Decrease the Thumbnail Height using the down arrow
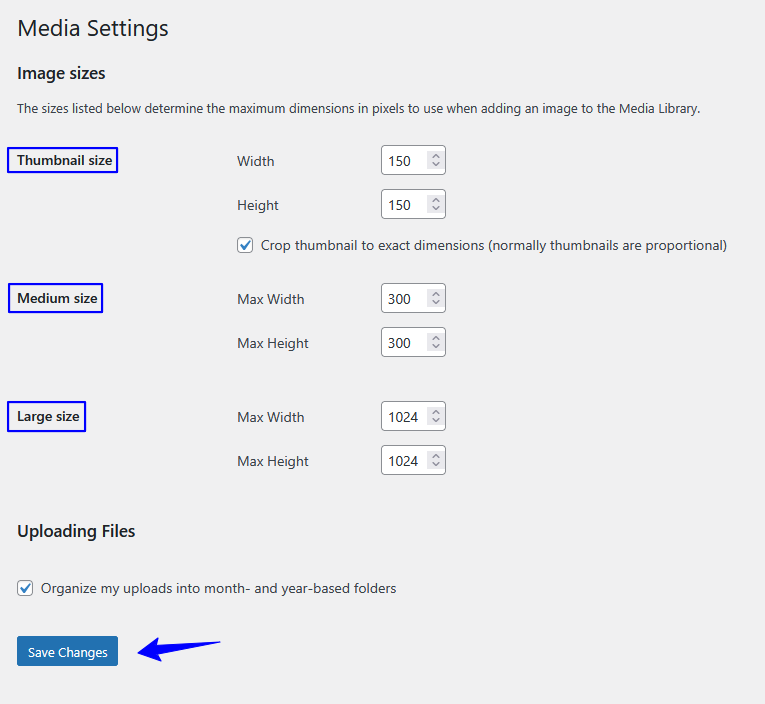This screenshot has width=765, height=704. click(x=436, y=208)
